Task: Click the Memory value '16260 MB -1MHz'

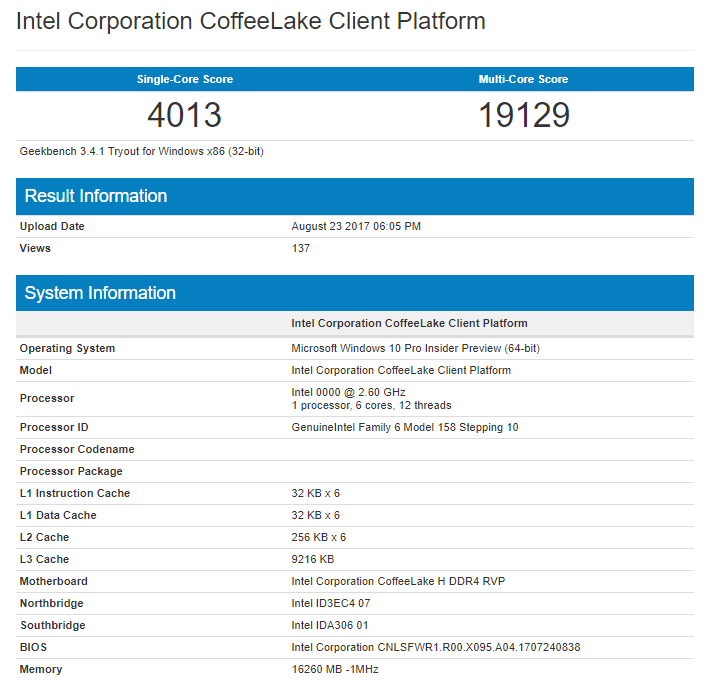Action: 335,669
